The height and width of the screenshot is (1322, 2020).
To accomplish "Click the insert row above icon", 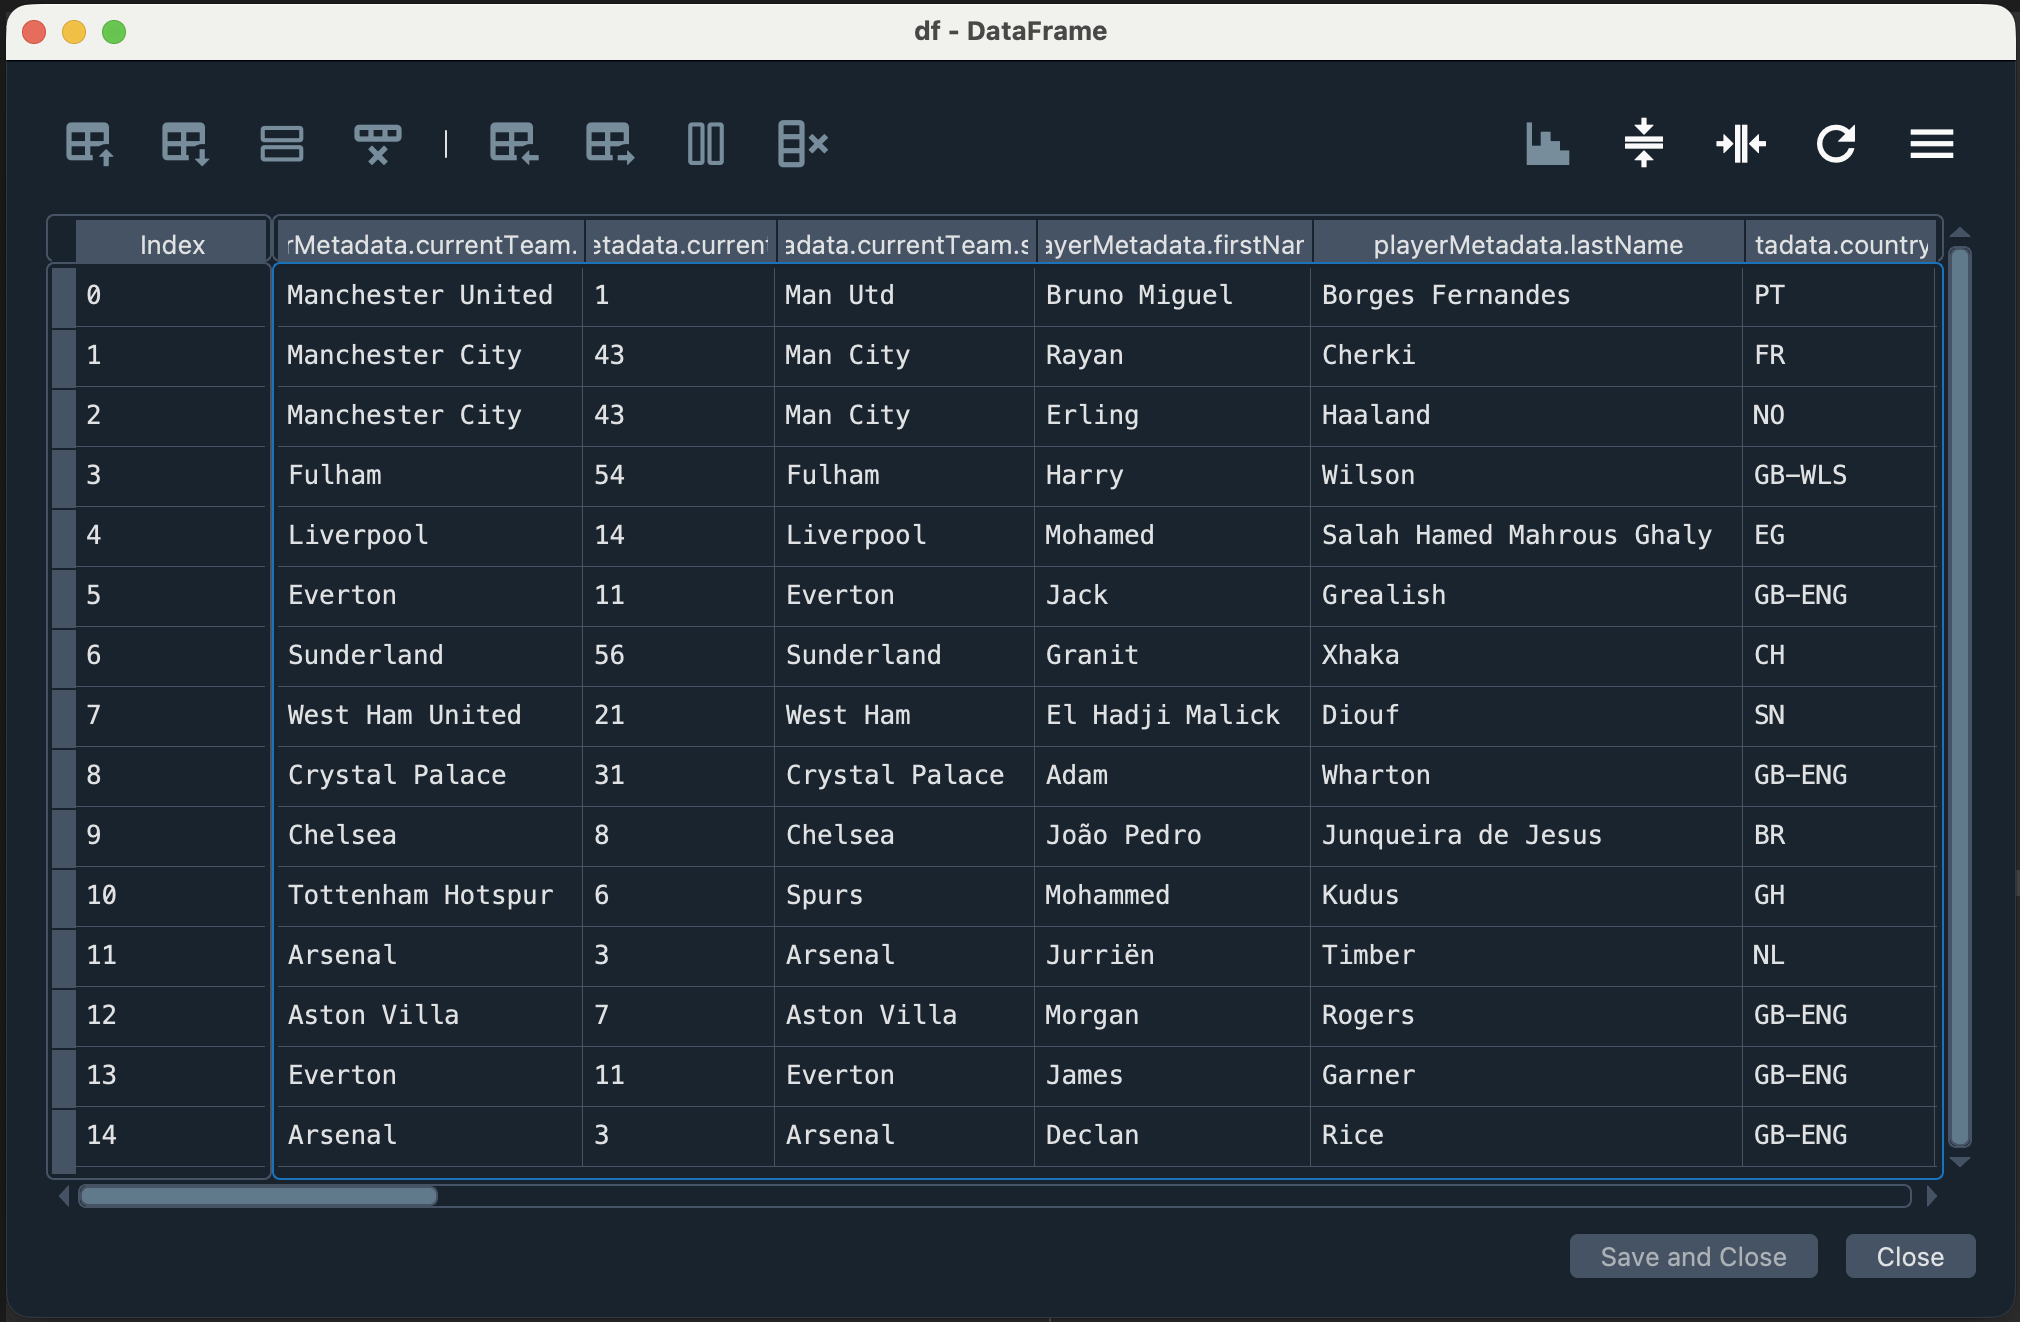I will click(89, 144).
